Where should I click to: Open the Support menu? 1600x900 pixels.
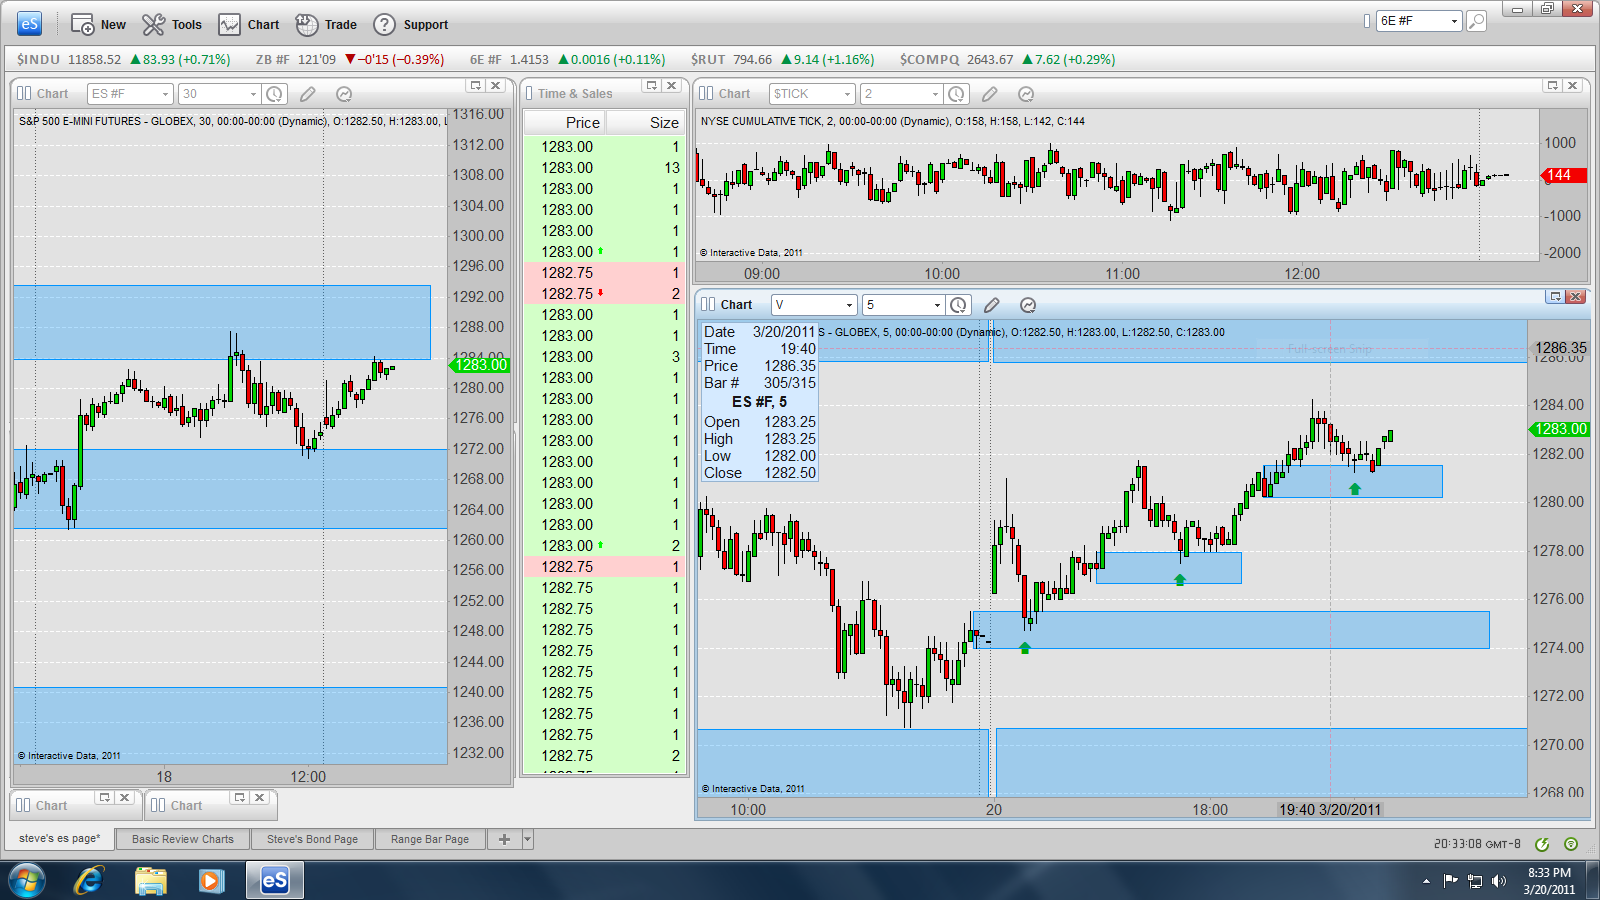[x=410, y=24]
